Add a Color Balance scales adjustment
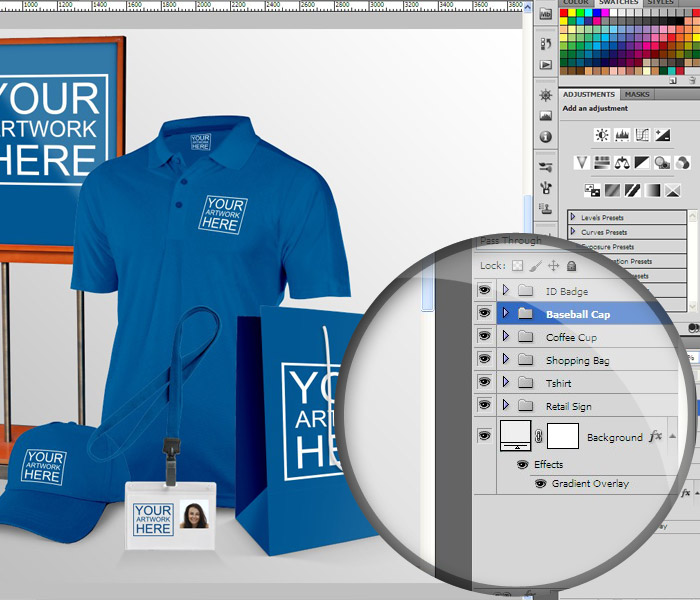This screenshot has height=600, width=700. tap(622, 162)
